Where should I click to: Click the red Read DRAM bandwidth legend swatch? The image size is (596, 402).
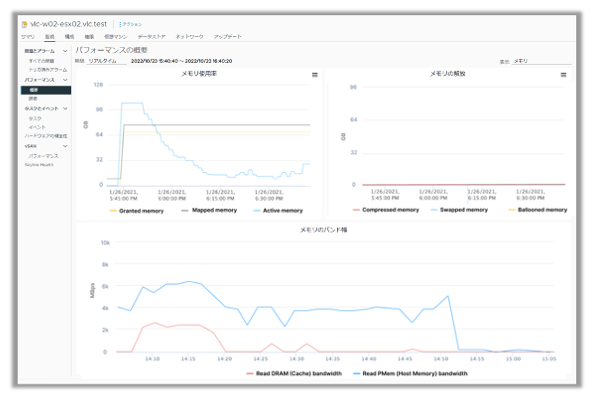(250, 374)
